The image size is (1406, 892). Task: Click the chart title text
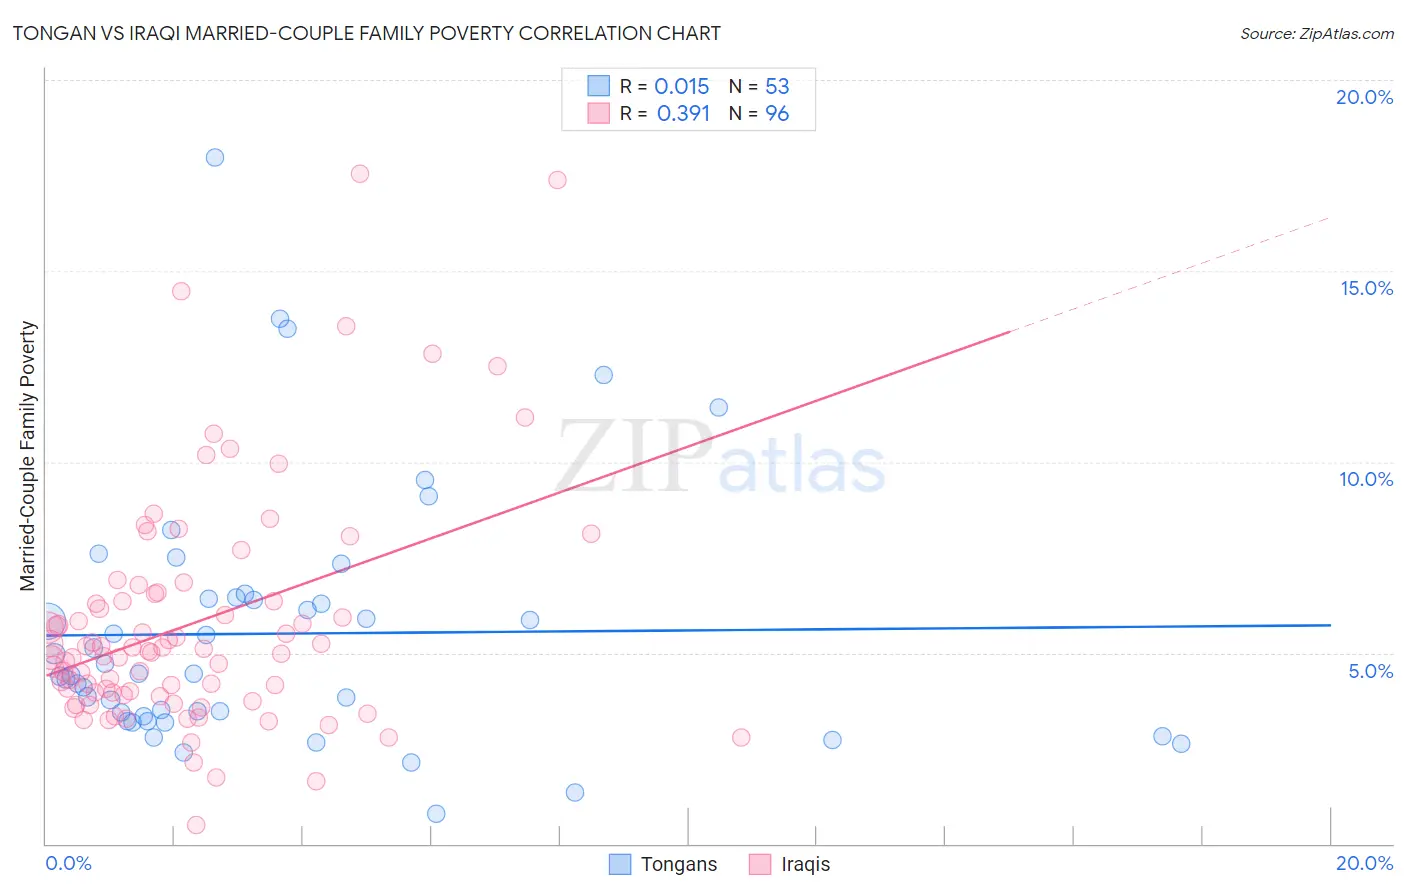coord(366,33)
